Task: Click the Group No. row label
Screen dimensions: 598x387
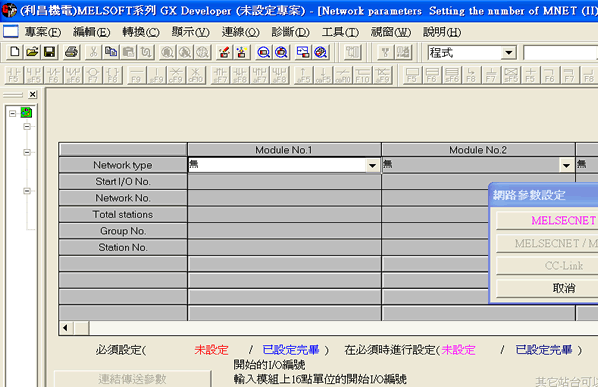Action: point(123,231)
